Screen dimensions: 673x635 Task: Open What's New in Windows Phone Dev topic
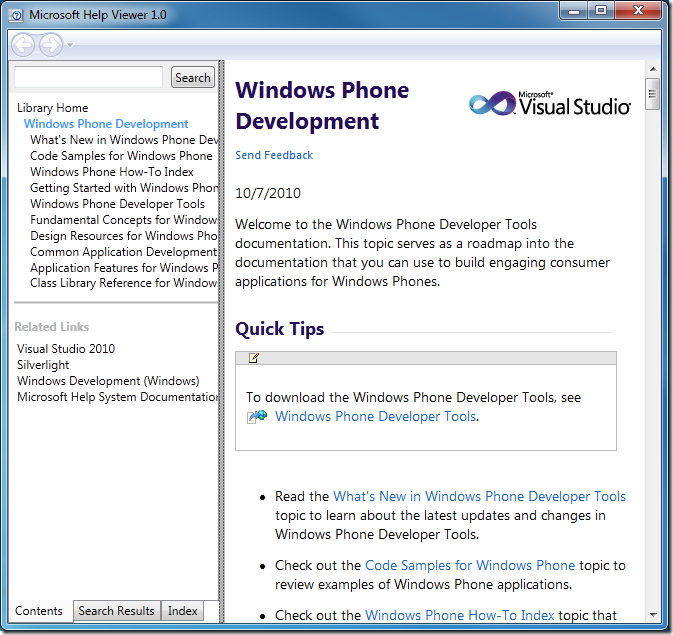click(124, 140)
